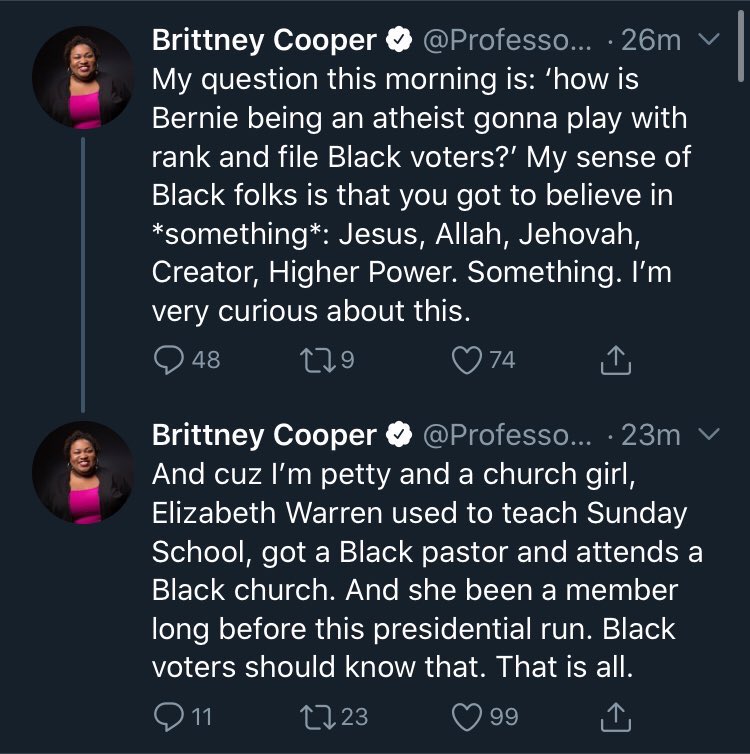The height and width of the screenshot is (754, 750).
Task: Click the verified badge on the first tweet
Action: 400,41
